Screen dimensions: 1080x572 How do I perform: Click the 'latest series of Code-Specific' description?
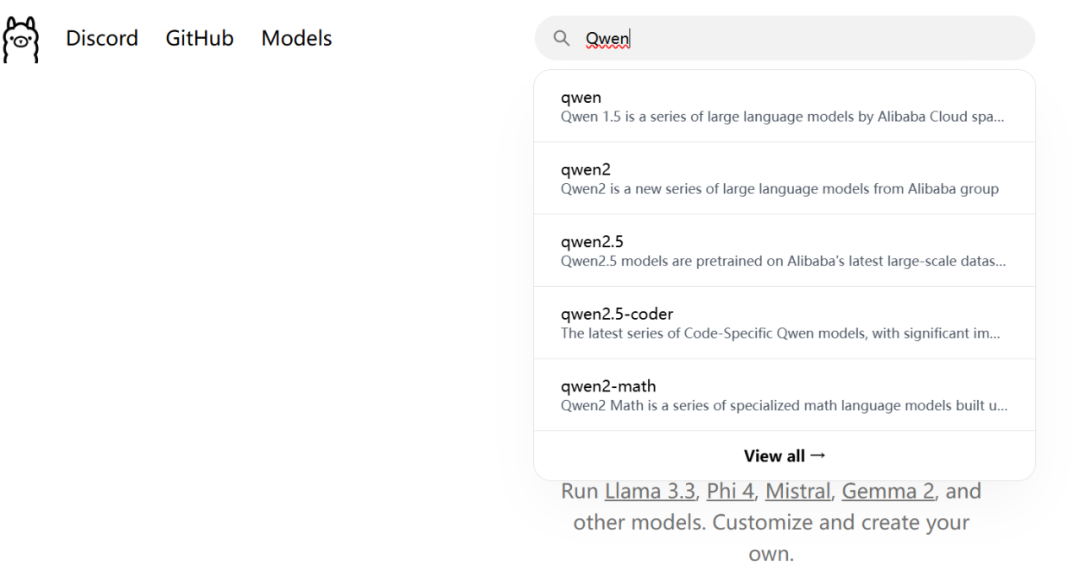pyautogui.click(x=780, y=334)
